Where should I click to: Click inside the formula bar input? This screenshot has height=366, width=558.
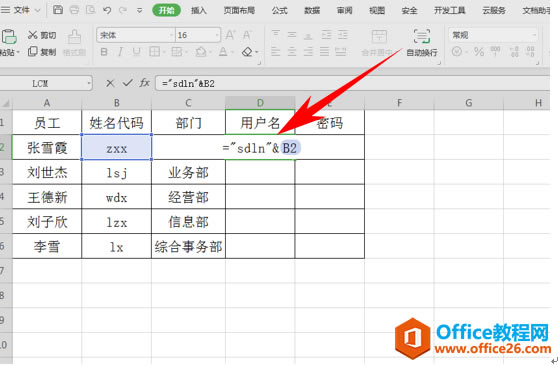pos(353,83)
